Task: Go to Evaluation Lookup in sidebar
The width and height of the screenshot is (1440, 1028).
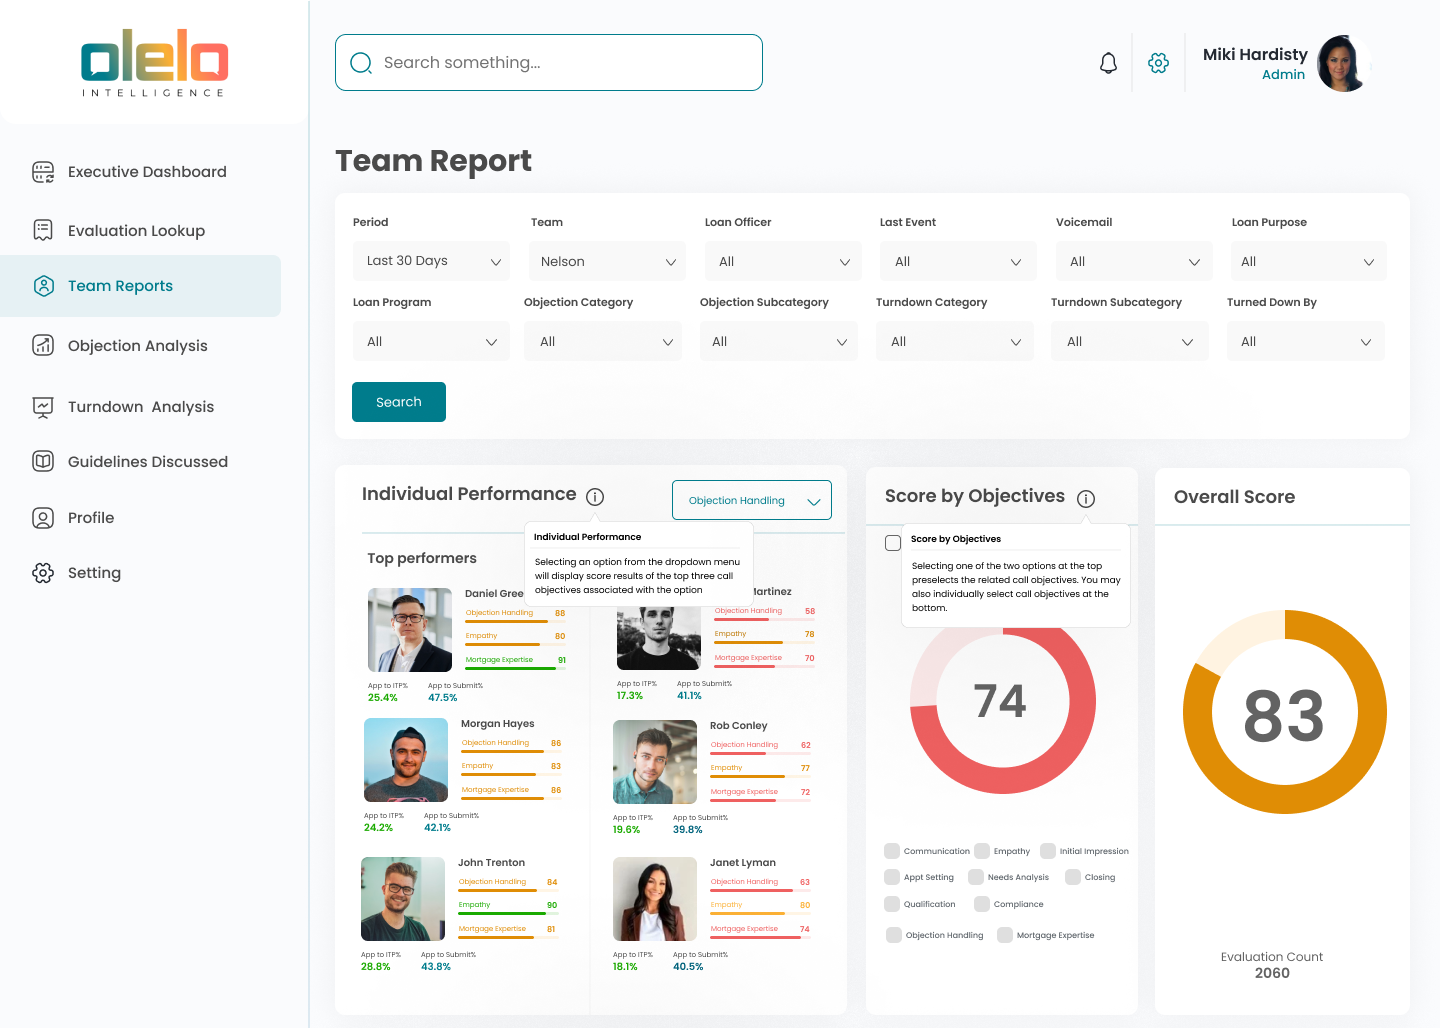Action: click(x=136, y=230)
